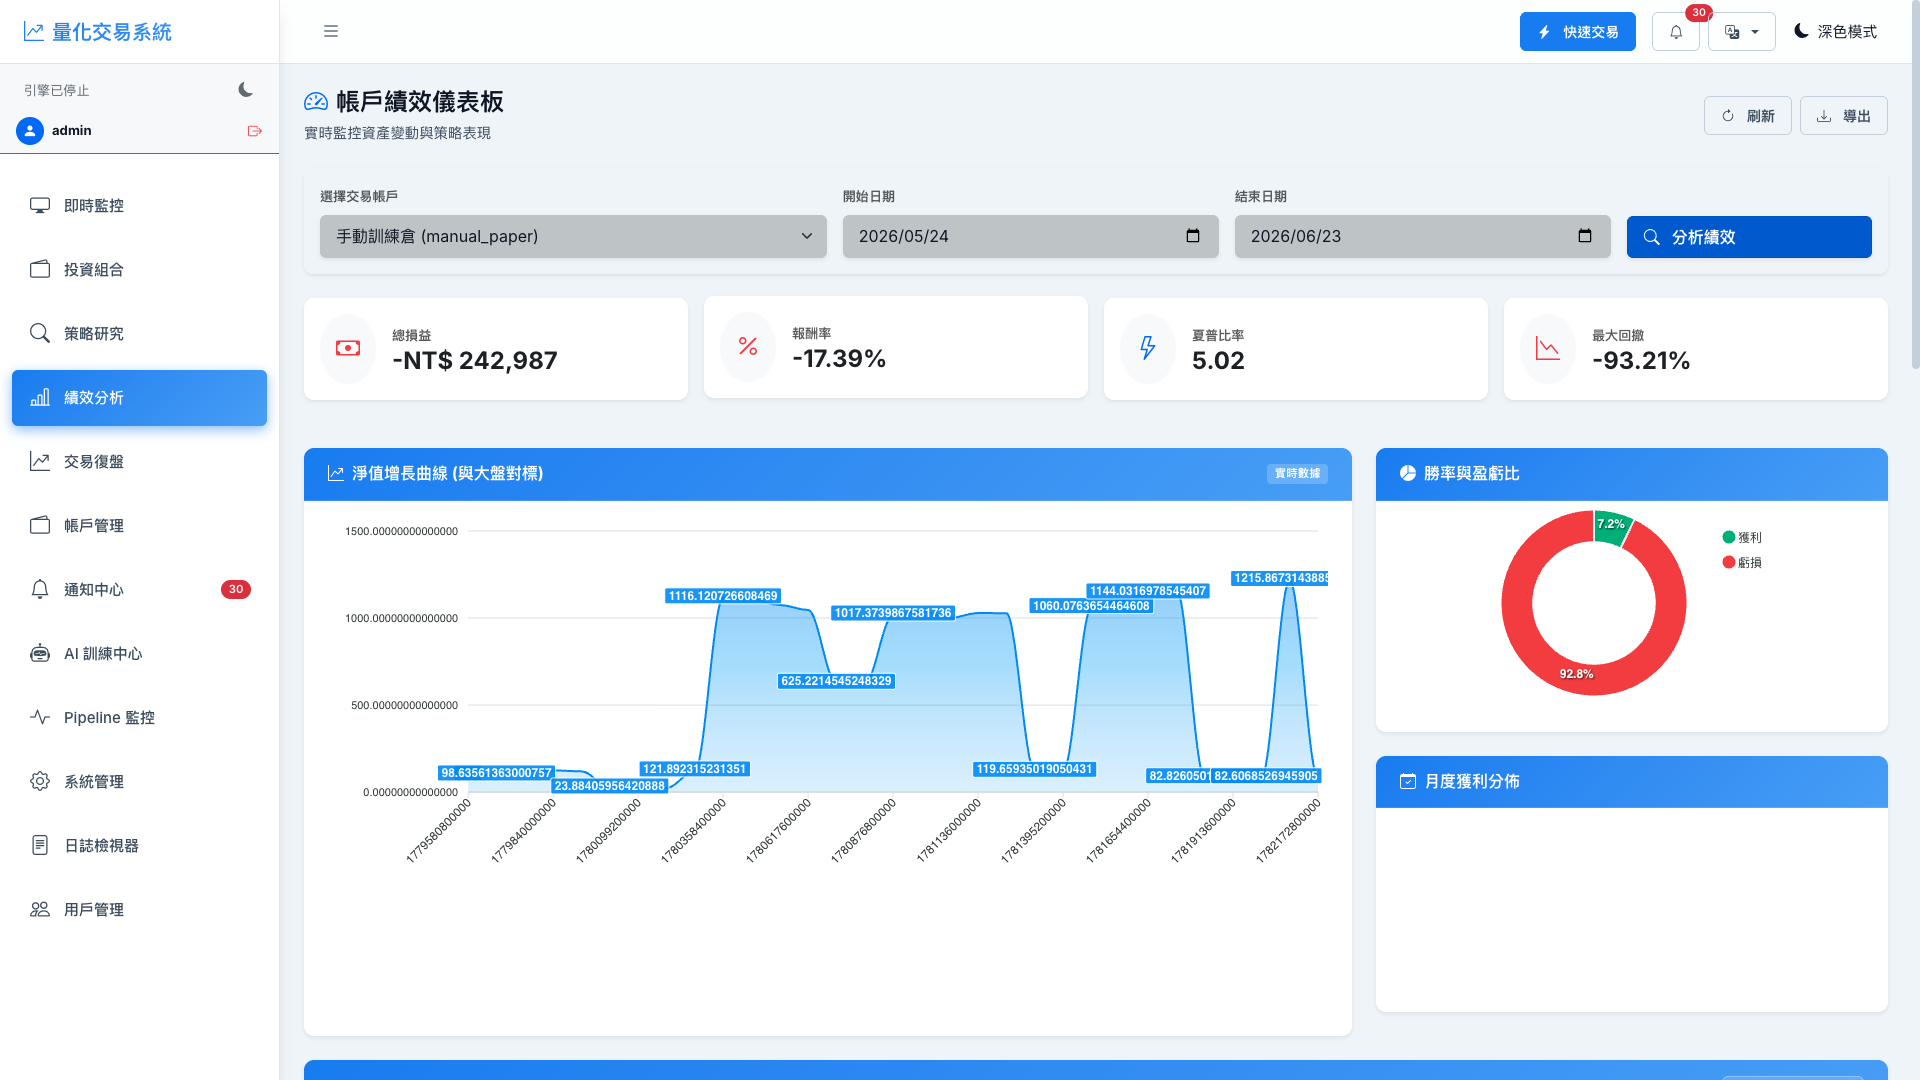The width and height of the screenshot is (1920, 1080).
Task: Click the 分析績效 button
Action: coord(1749,237)
